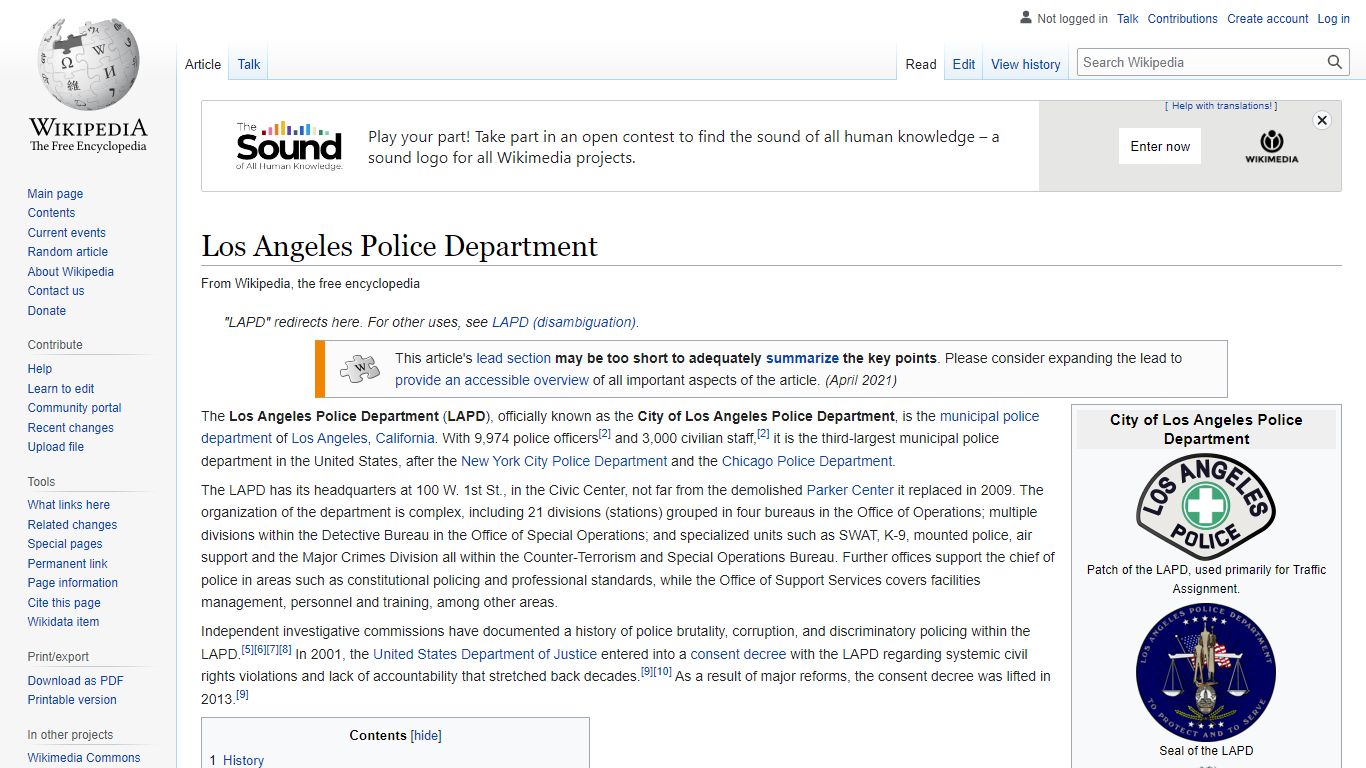The width and height of the screenshot is (1366, 768).
Task: Click the not logged in user icon
Action: [x=1025, y=18]
